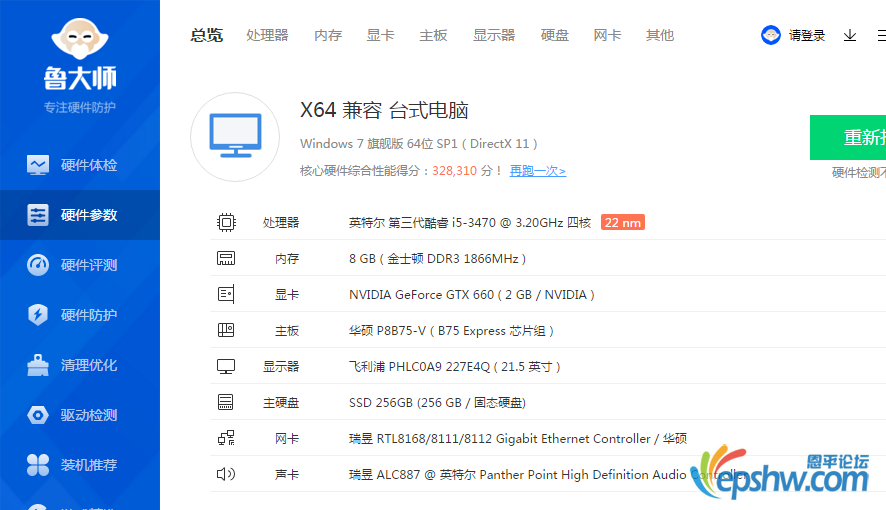Switch to the 网卡 tab
The height and width of the screenshot is (510, 886).
tap(607, 35)
